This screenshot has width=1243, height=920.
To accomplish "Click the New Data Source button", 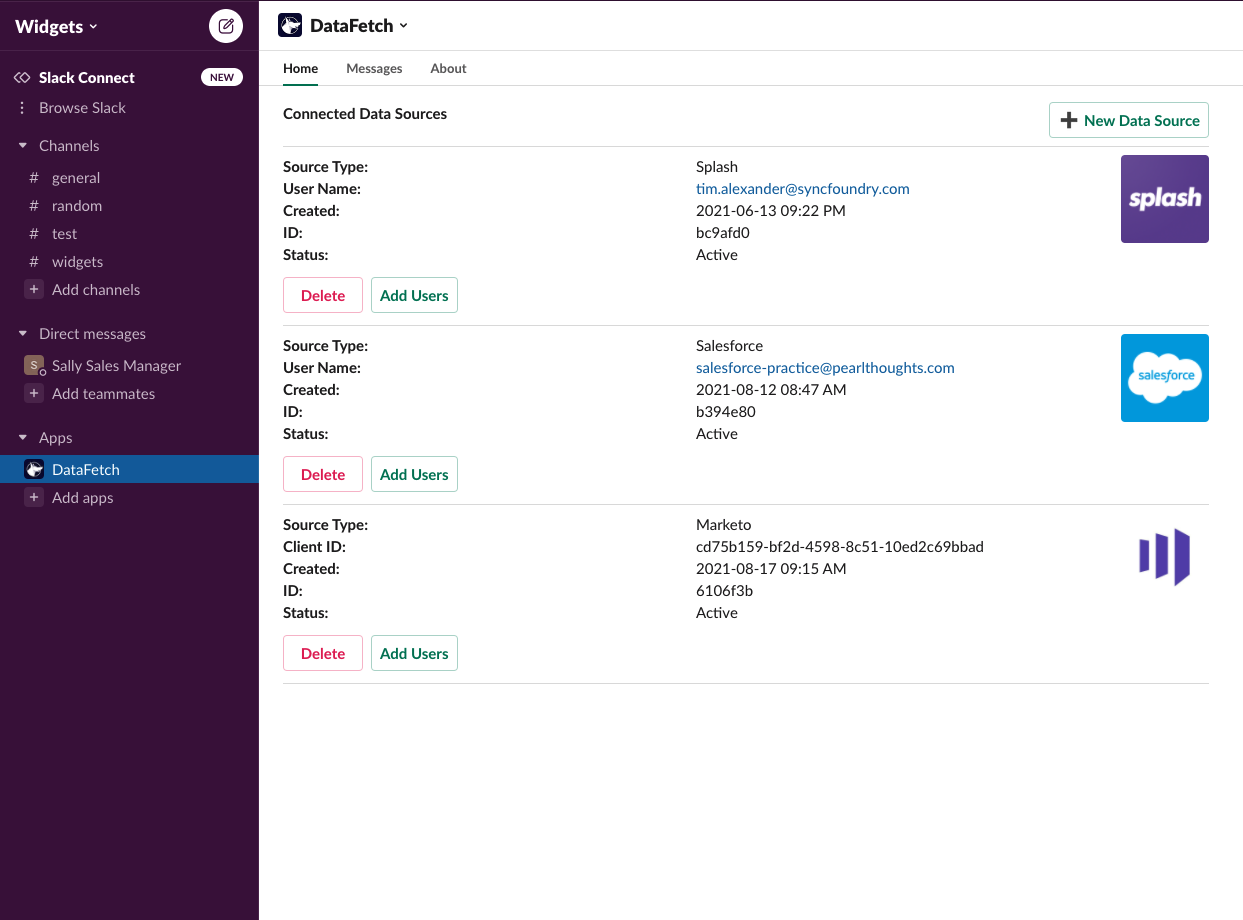I will coord(1128,120).
